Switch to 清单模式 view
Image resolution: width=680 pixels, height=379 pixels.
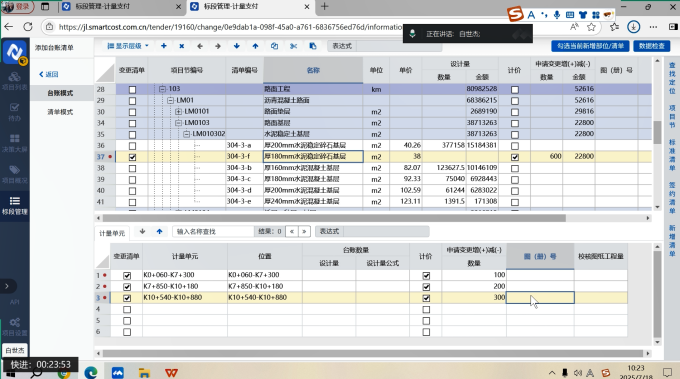tap(60, 112)
